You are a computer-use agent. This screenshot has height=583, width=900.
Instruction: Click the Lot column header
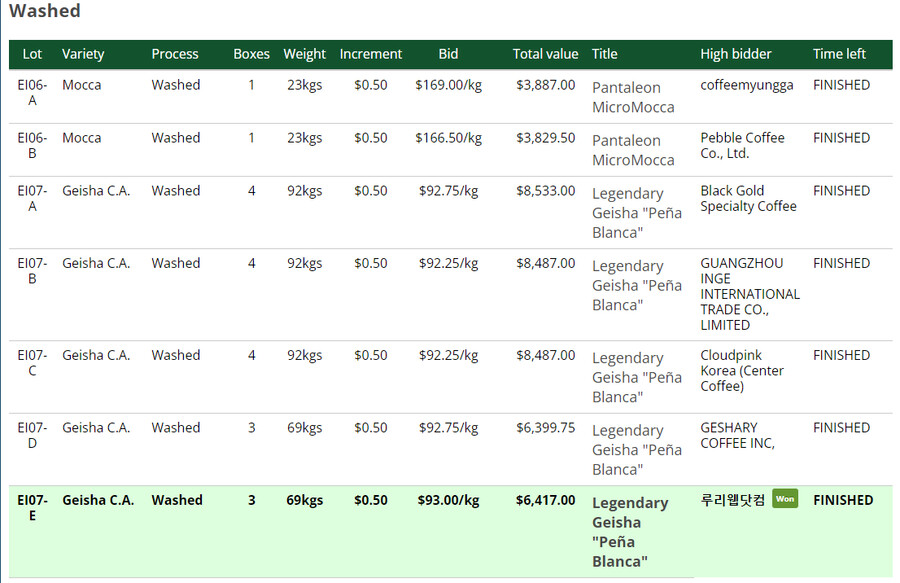[32, 54]
